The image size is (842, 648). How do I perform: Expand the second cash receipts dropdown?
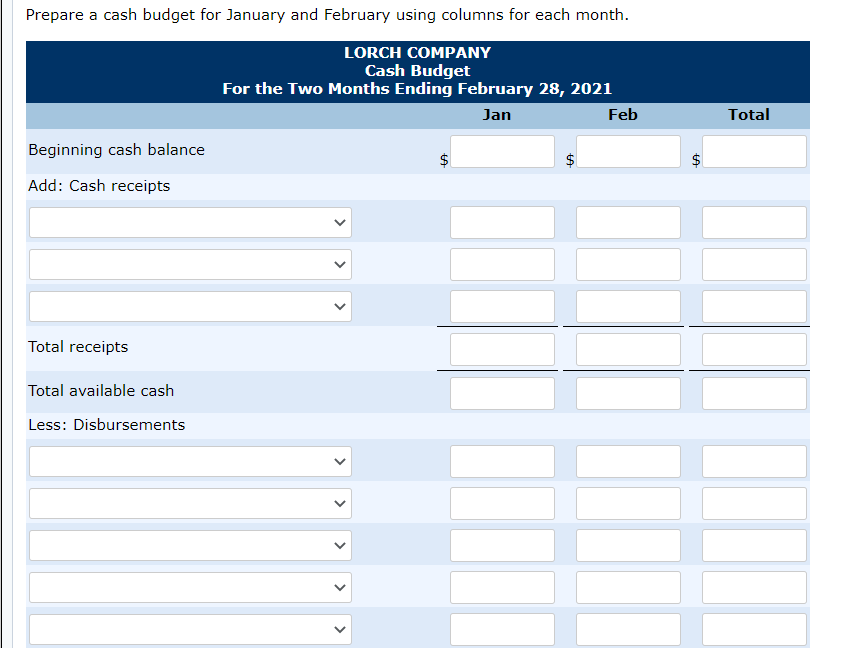[190, 264]
